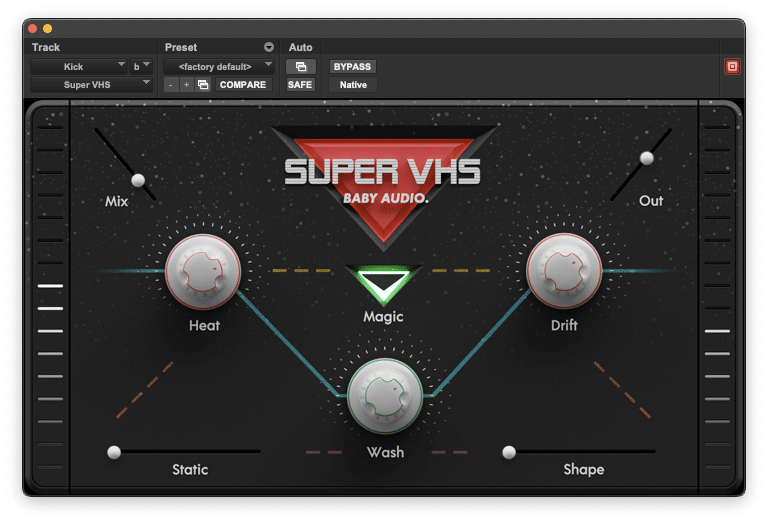Click the Shape label text
Viewport: 768px width, 523px height.
point(583,469)
